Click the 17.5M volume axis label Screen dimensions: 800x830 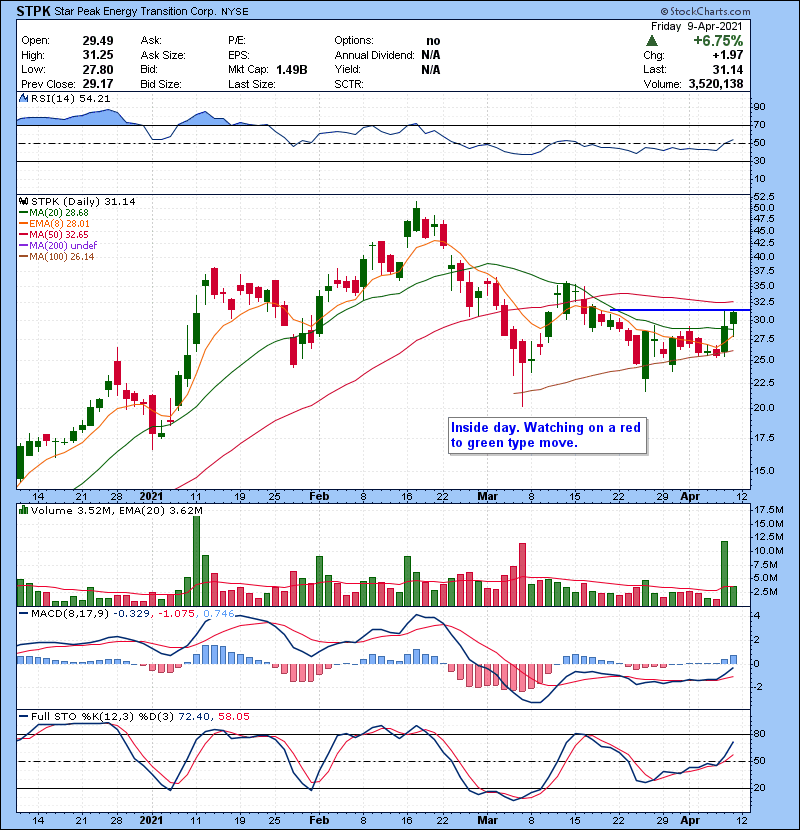[769, 510]
